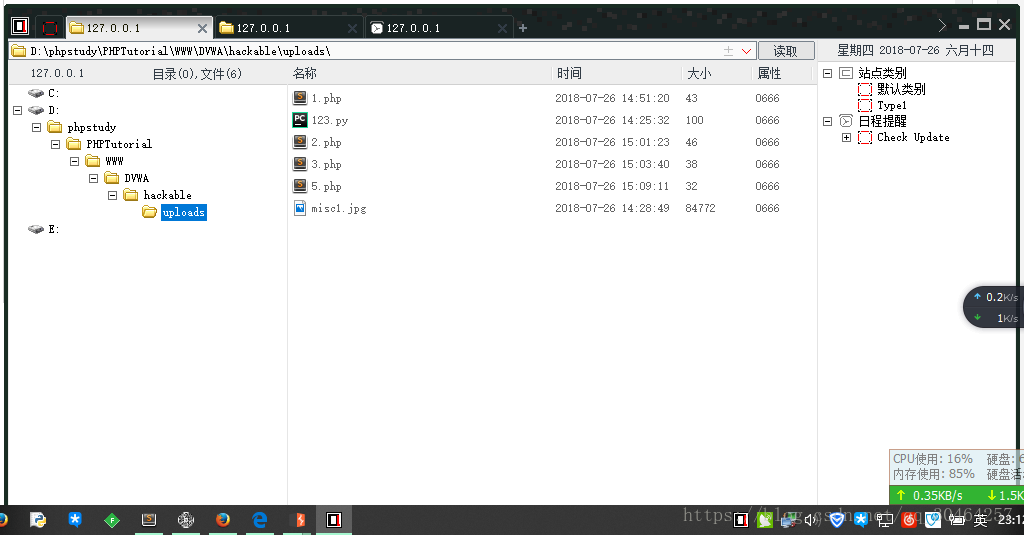Collapse the D: drive tree node

tap(18, 110)
